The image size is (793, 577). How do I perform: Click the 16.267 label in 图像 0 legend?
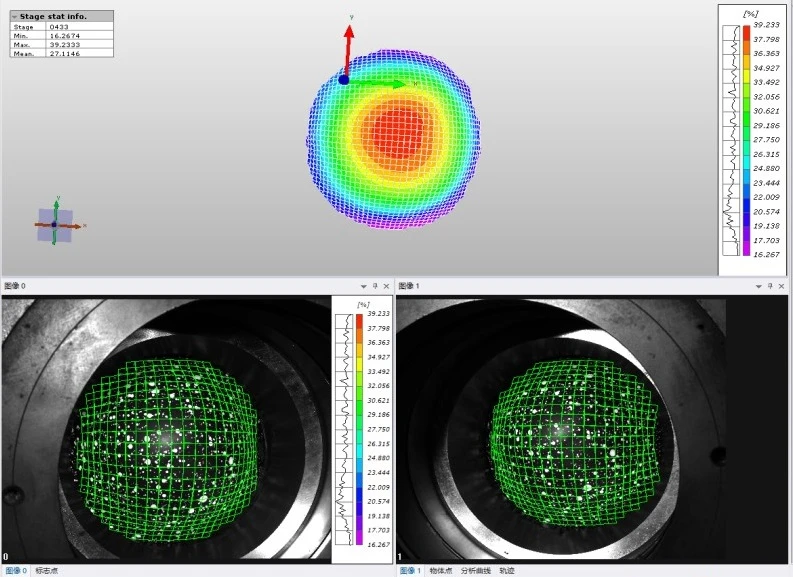[x=378, y=545]
